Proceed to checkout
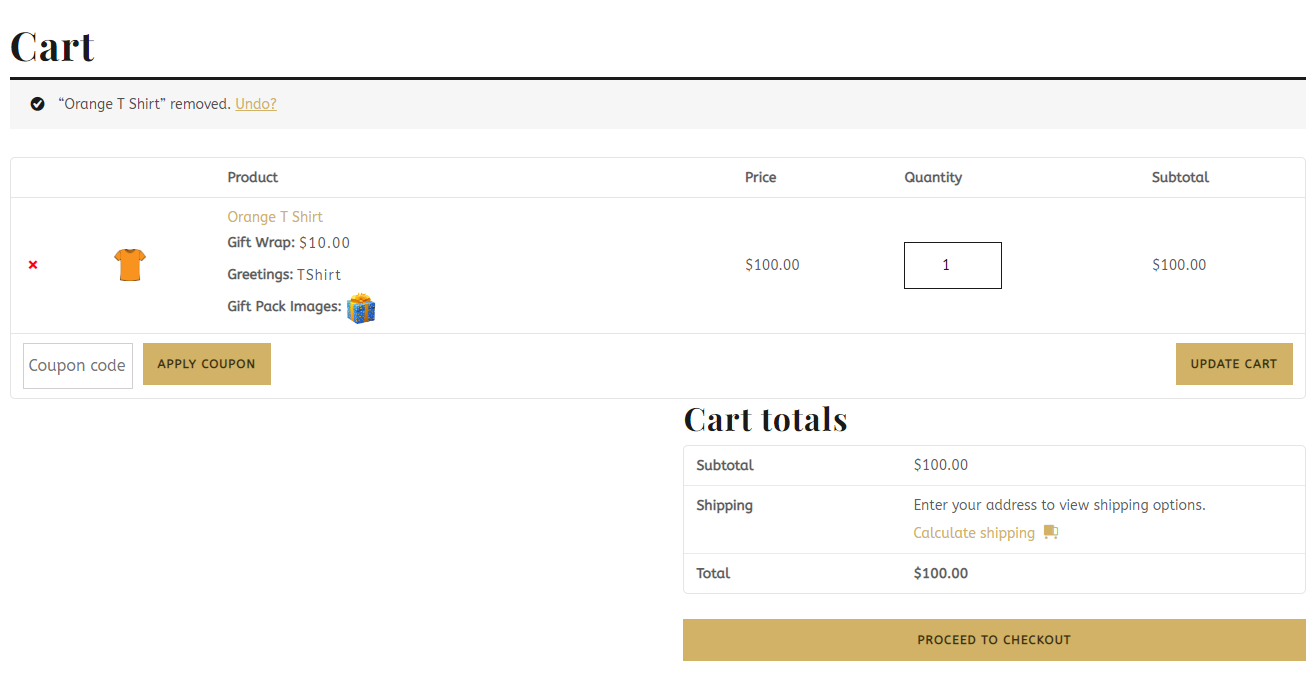This screenshot has width=1313, height=680. [x=994, y=640]
